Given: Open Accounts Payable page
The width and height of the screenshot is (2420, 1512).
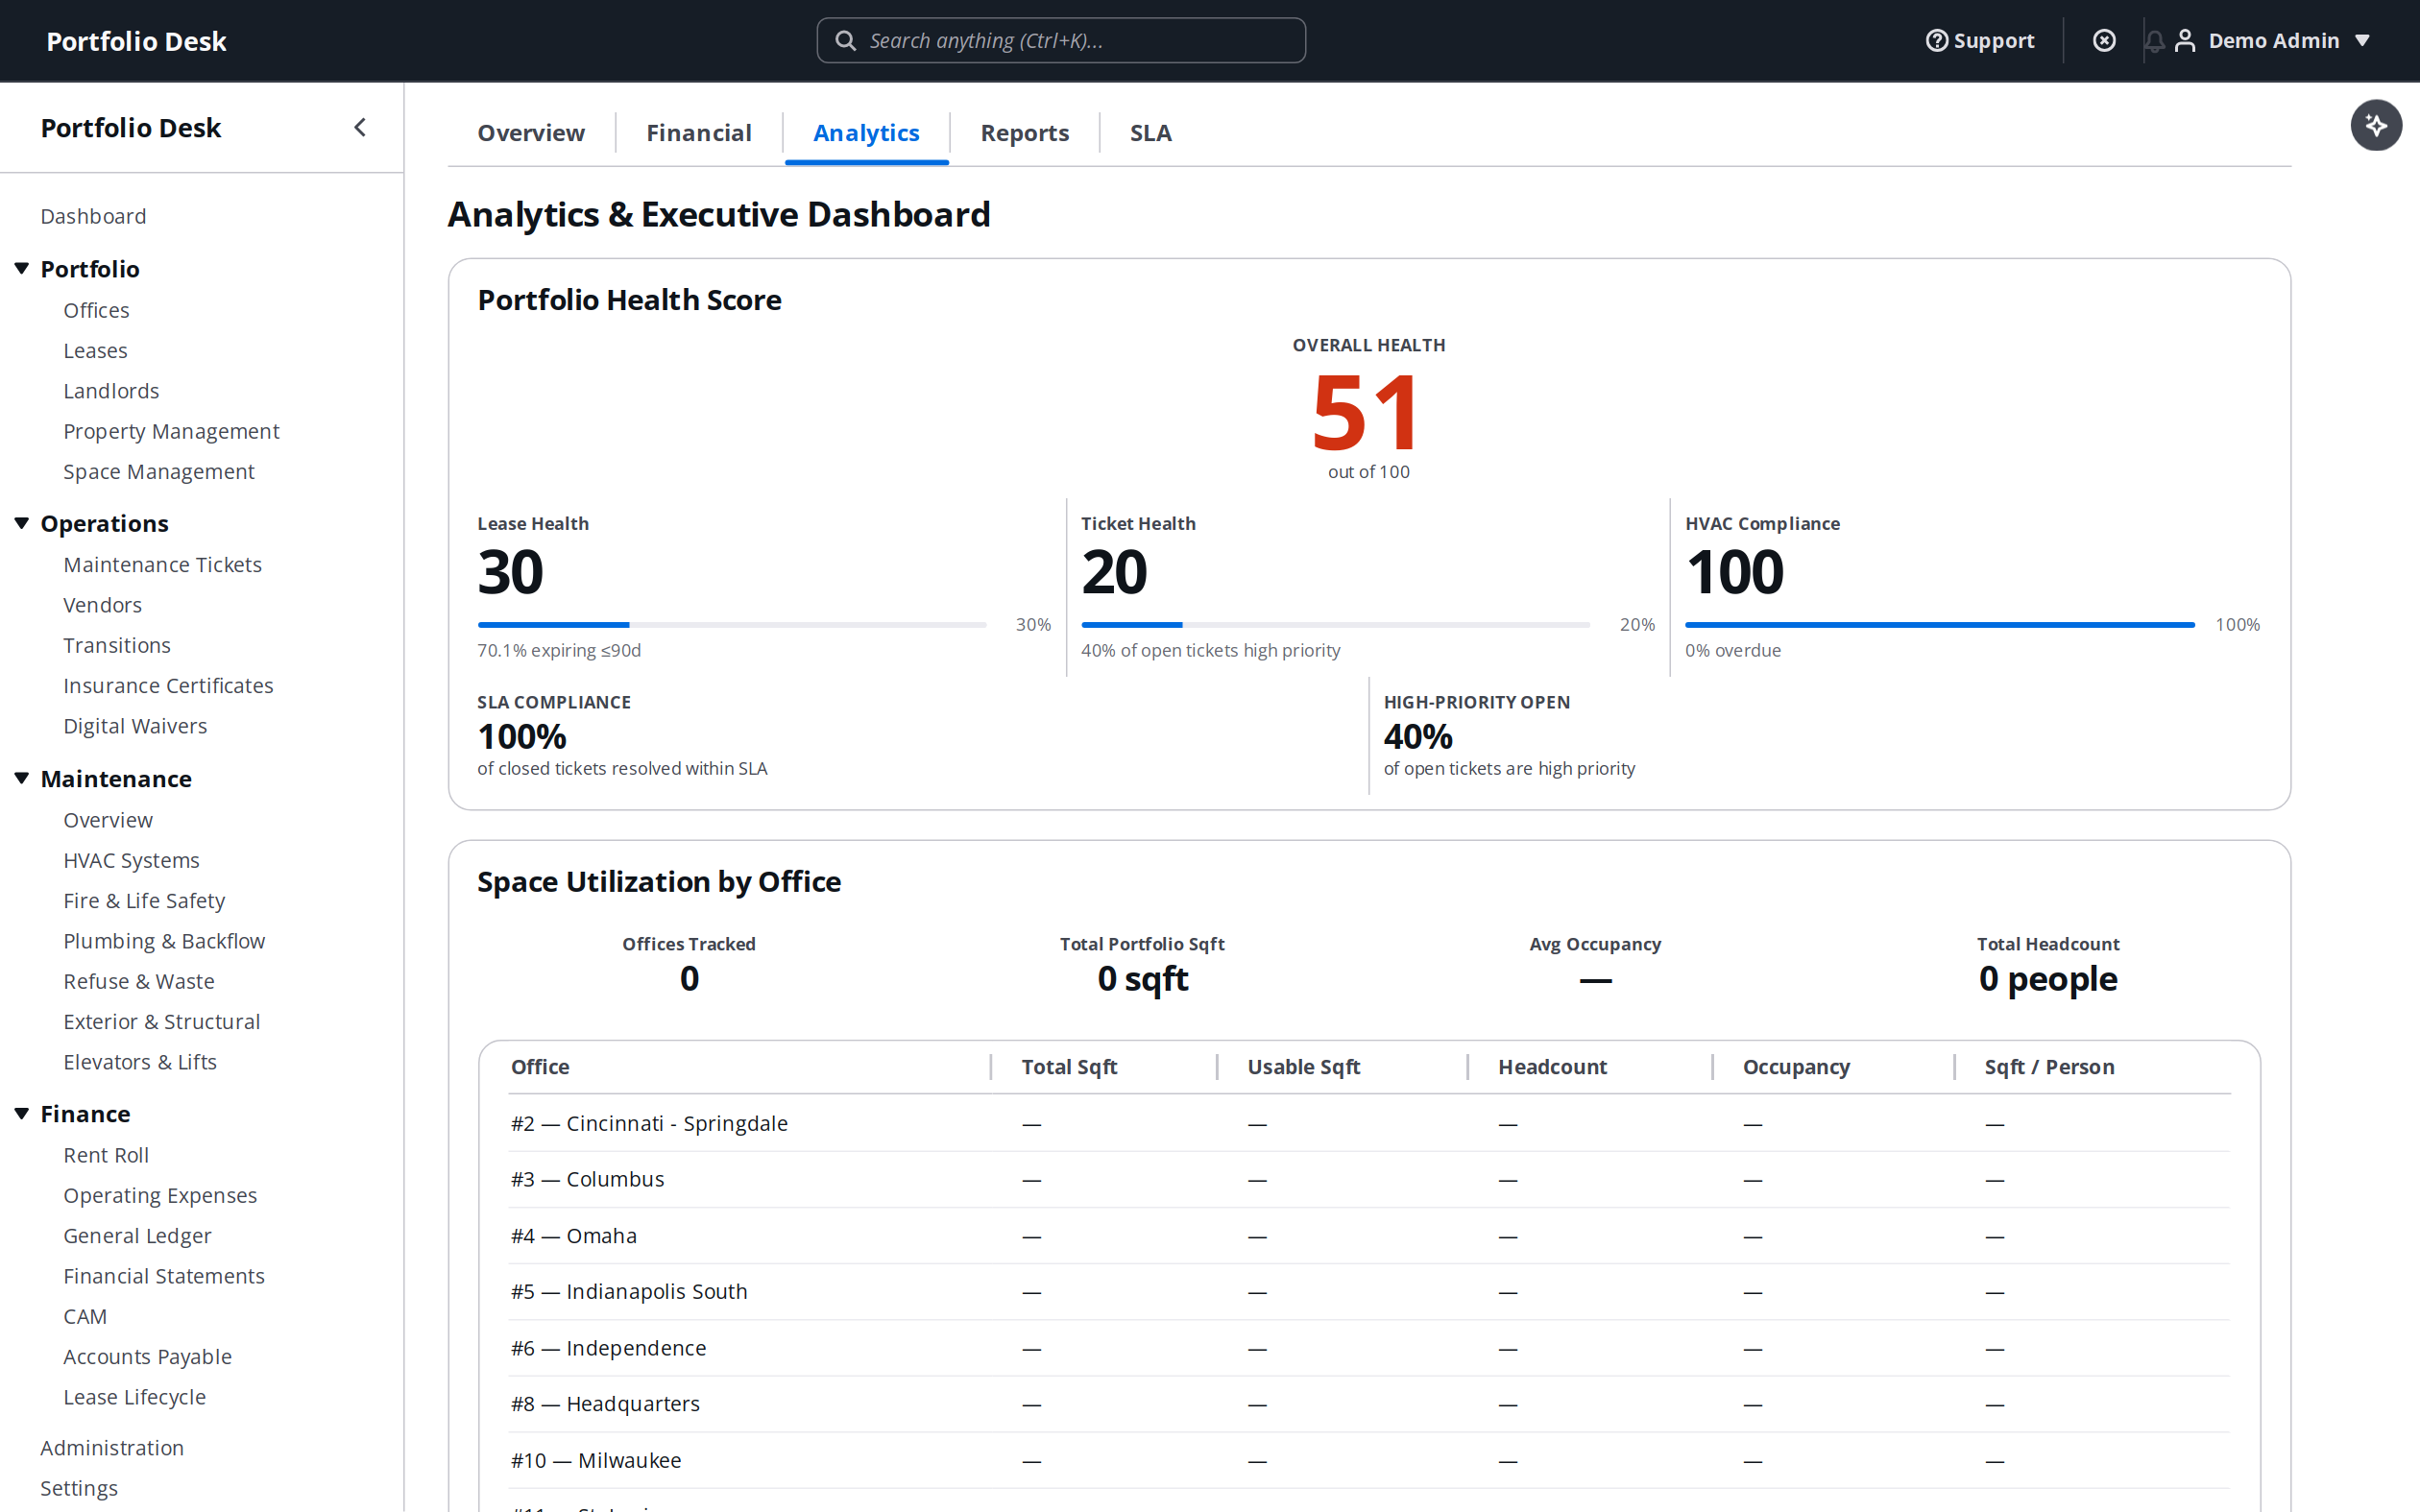Looking at the screenshot, I should (147, 1356).
